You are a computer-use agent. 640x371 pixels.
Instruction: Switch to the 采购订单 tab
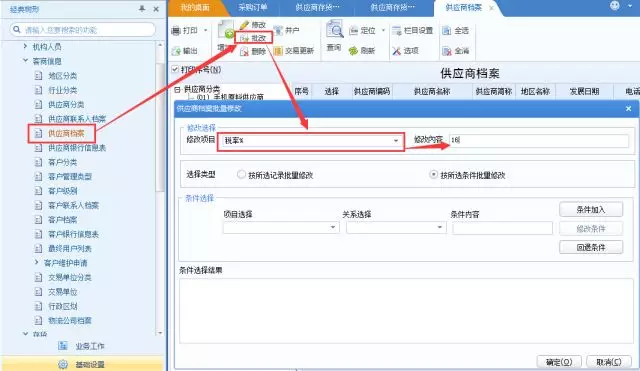click(x=253, y=8)
